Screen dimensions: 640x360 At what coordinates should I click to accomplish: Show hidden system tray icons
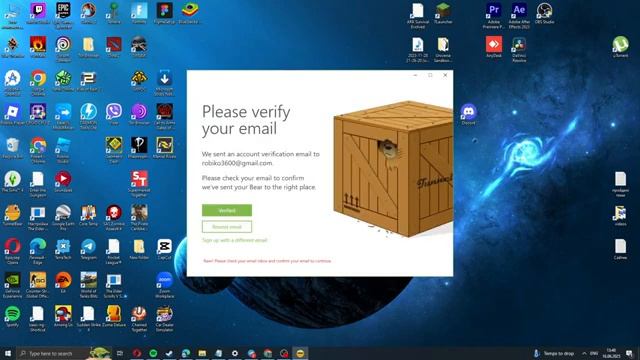[x=584, y=353]
